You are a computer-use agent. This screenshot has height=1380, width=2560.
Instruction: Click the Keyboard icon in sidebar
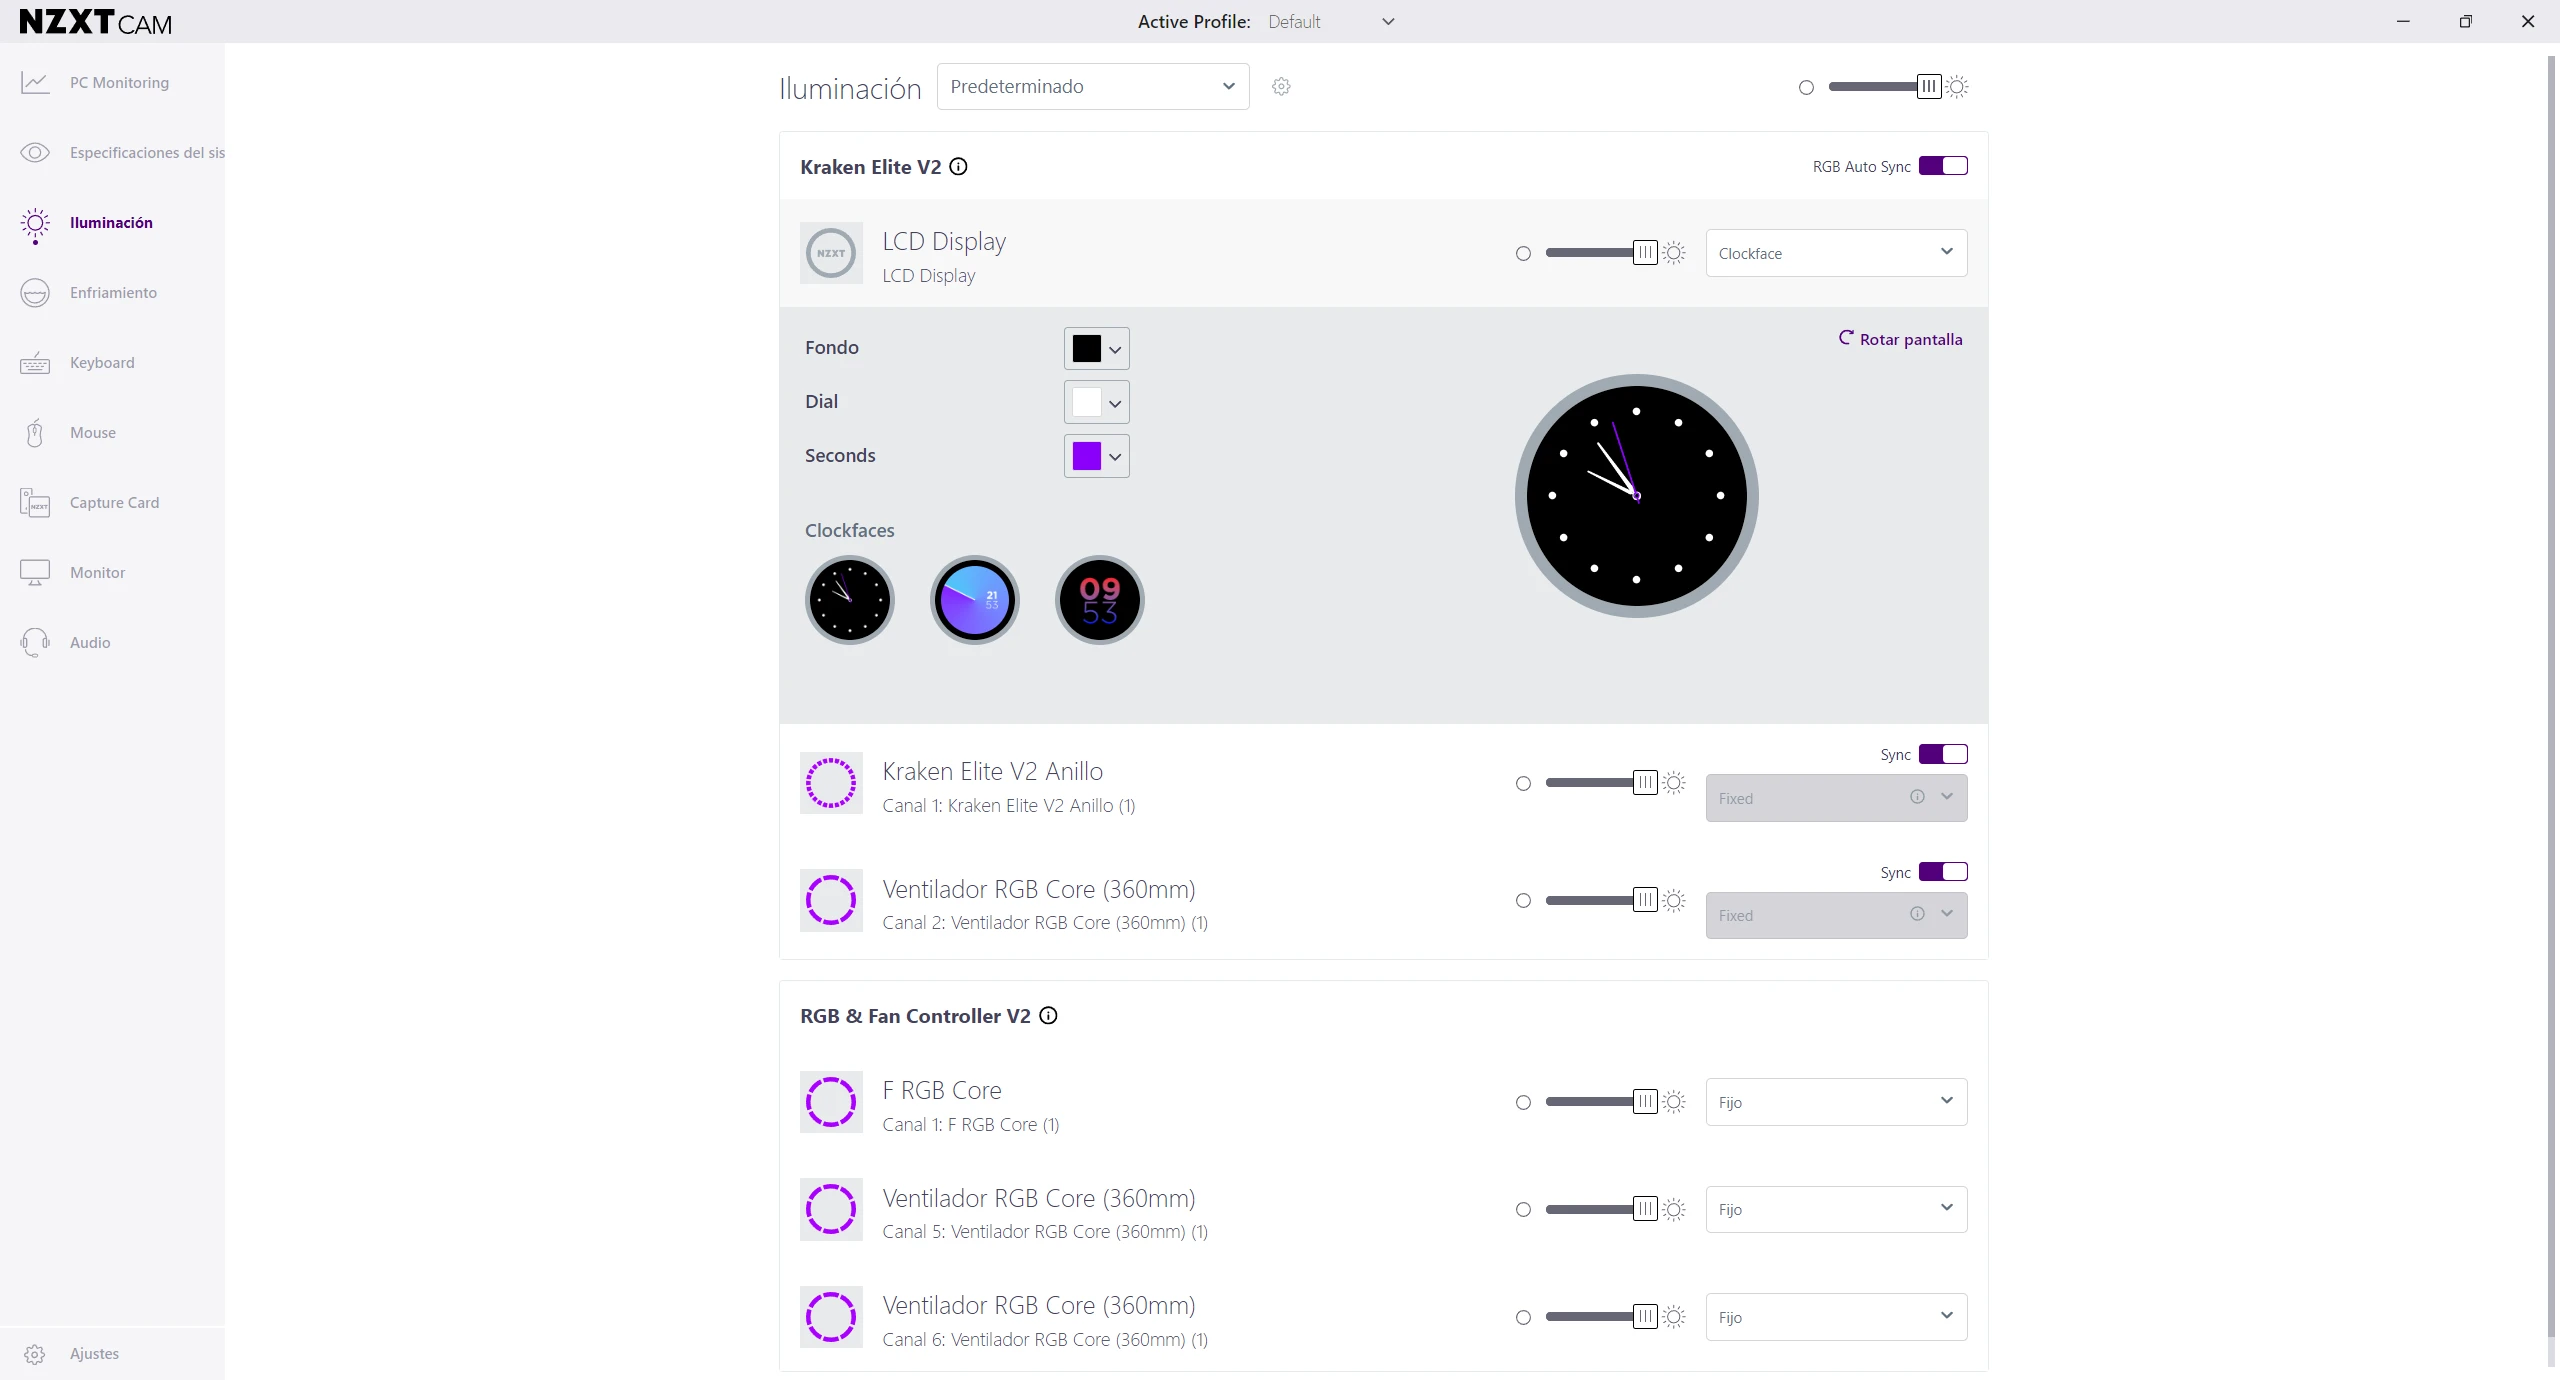[x=35, y=363]
